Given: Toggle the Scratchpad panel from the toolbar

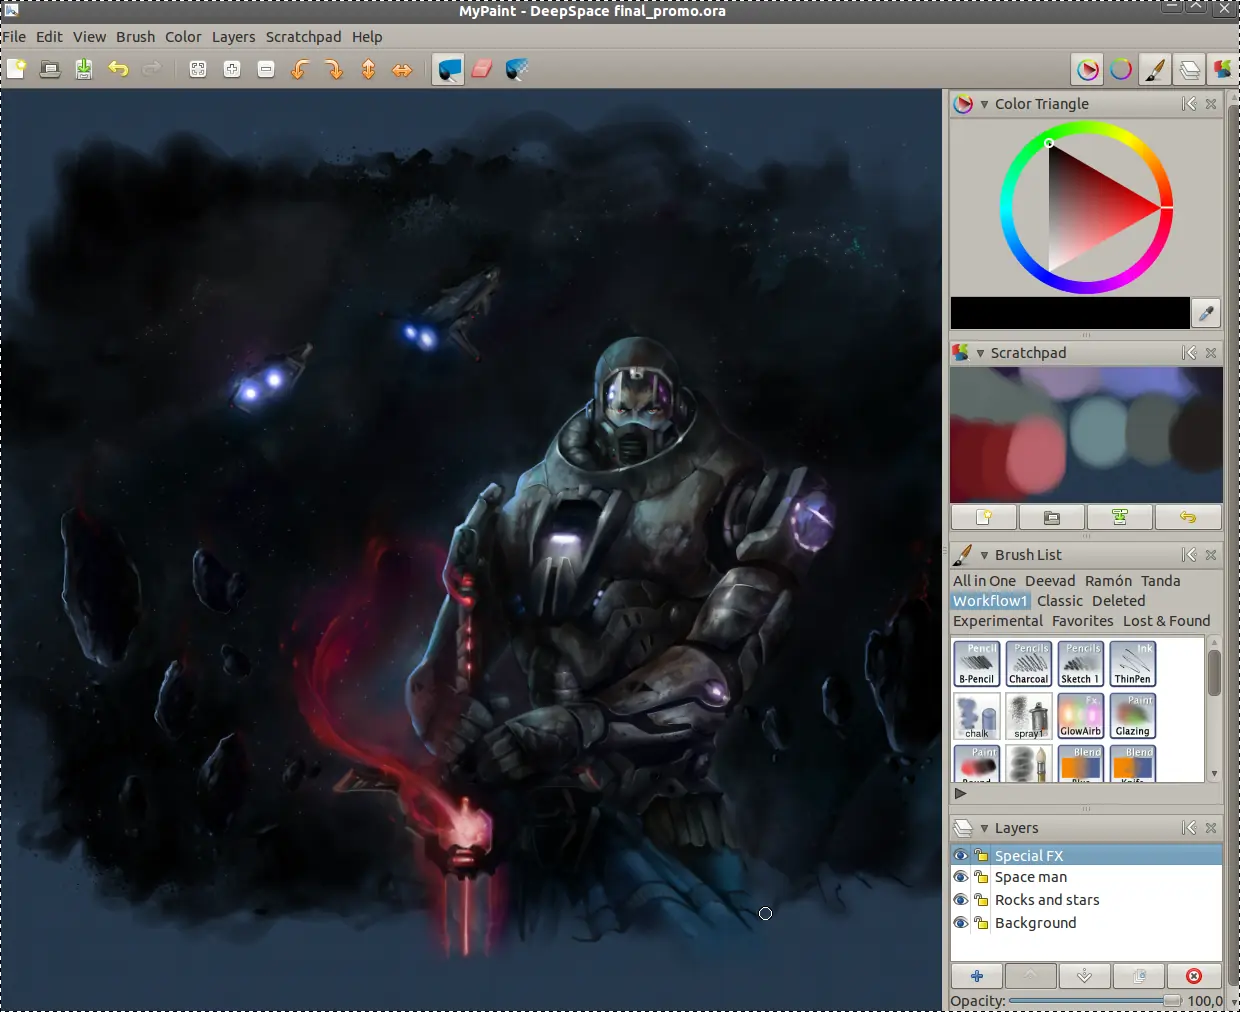Looking at the screenshot, I should pos(1223,69).
